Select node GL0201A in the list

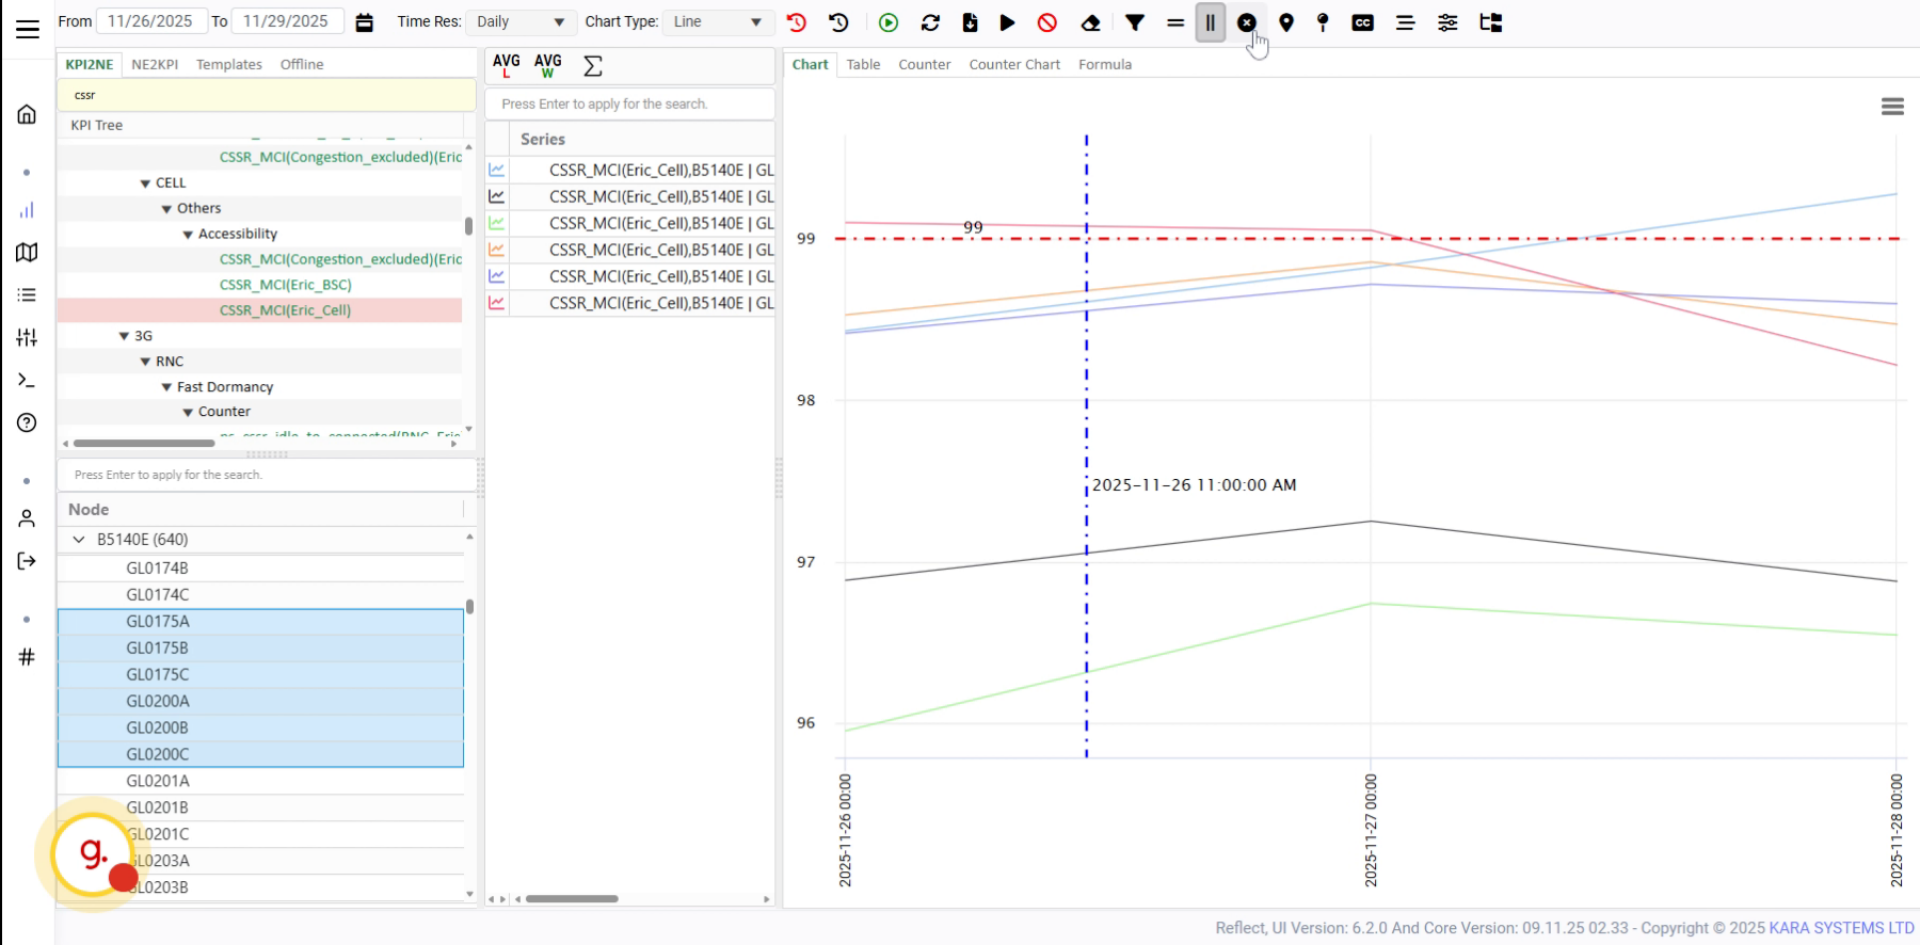point(158,781)
